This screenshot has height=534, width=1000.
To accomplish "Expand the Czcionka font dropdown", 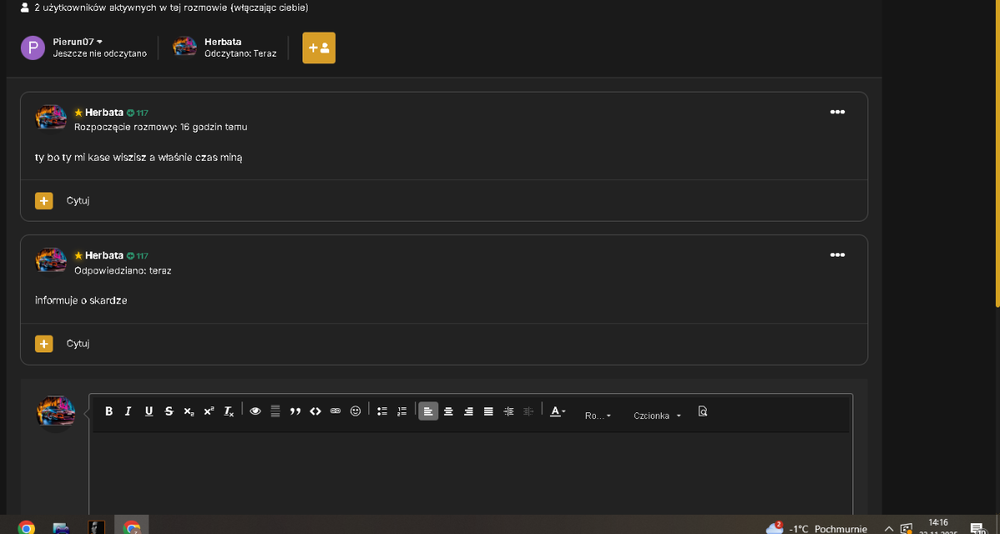I will pyautogui.click(x=657, y=415).
